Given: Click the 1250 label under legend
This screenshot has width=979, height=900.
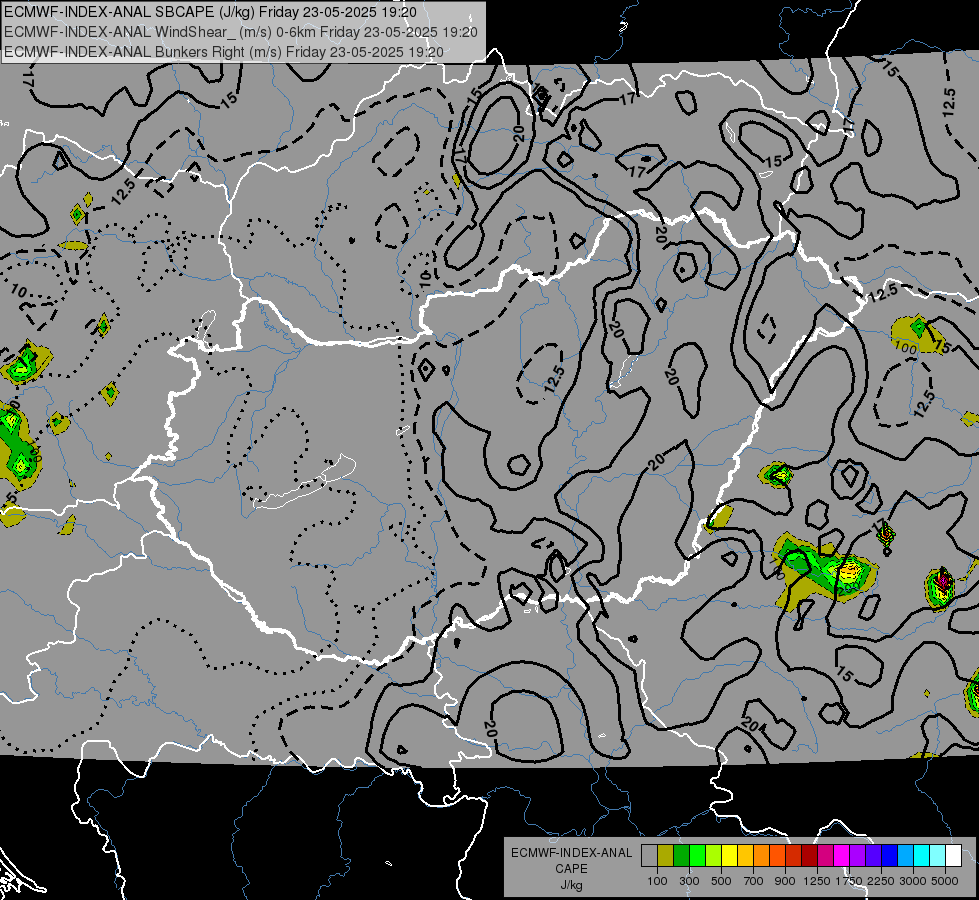Looking at the screenshot, I should coord(817,881).
